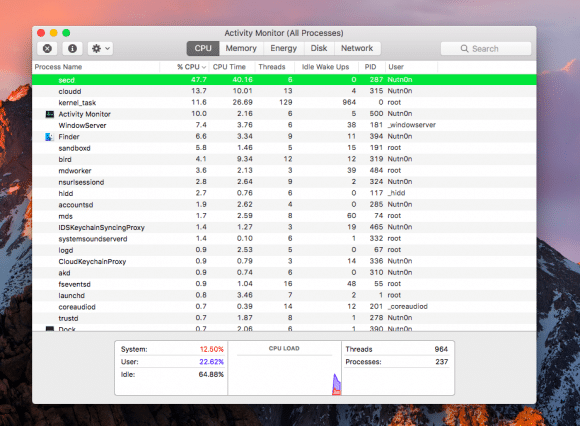Click the _hidd user cell
The width and height of the screenshot is (580, 426).
point(396,193)
